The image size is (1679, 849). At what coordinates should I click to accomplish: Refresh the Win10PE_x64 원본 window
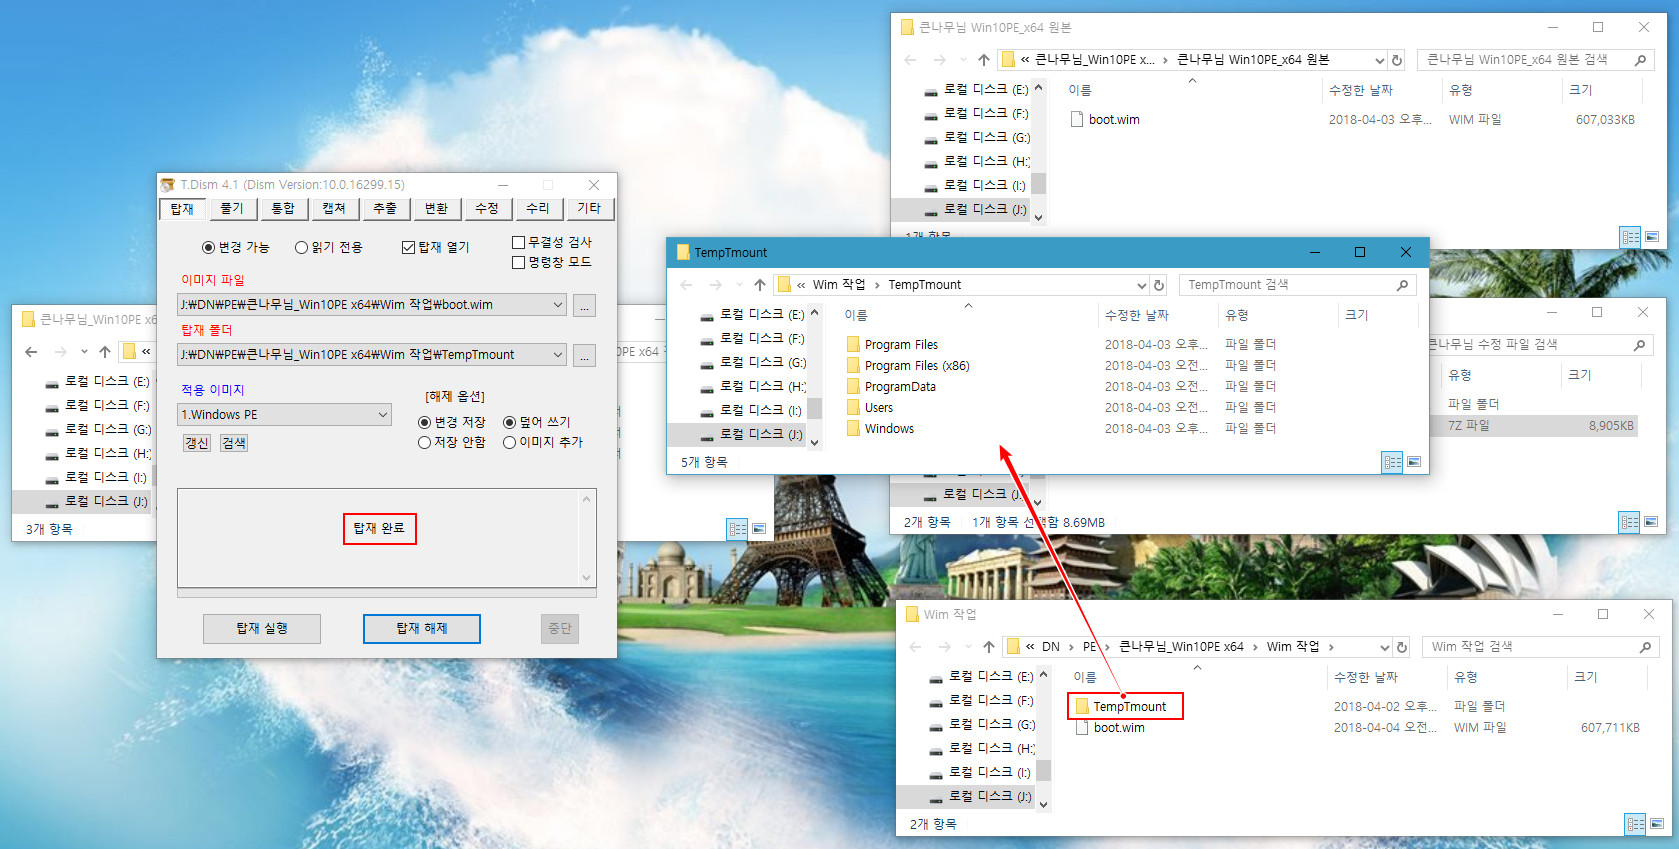coord(1397,60)
